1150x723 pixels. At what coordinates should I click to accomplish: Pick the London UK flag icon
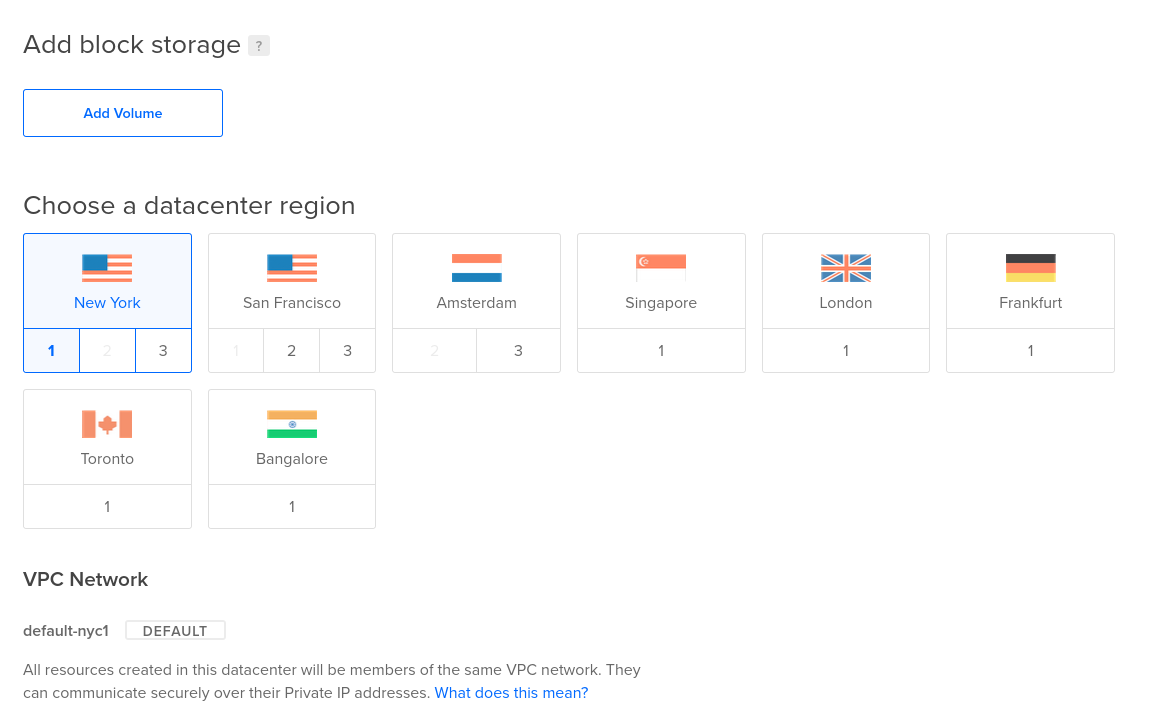coord(846,268)
